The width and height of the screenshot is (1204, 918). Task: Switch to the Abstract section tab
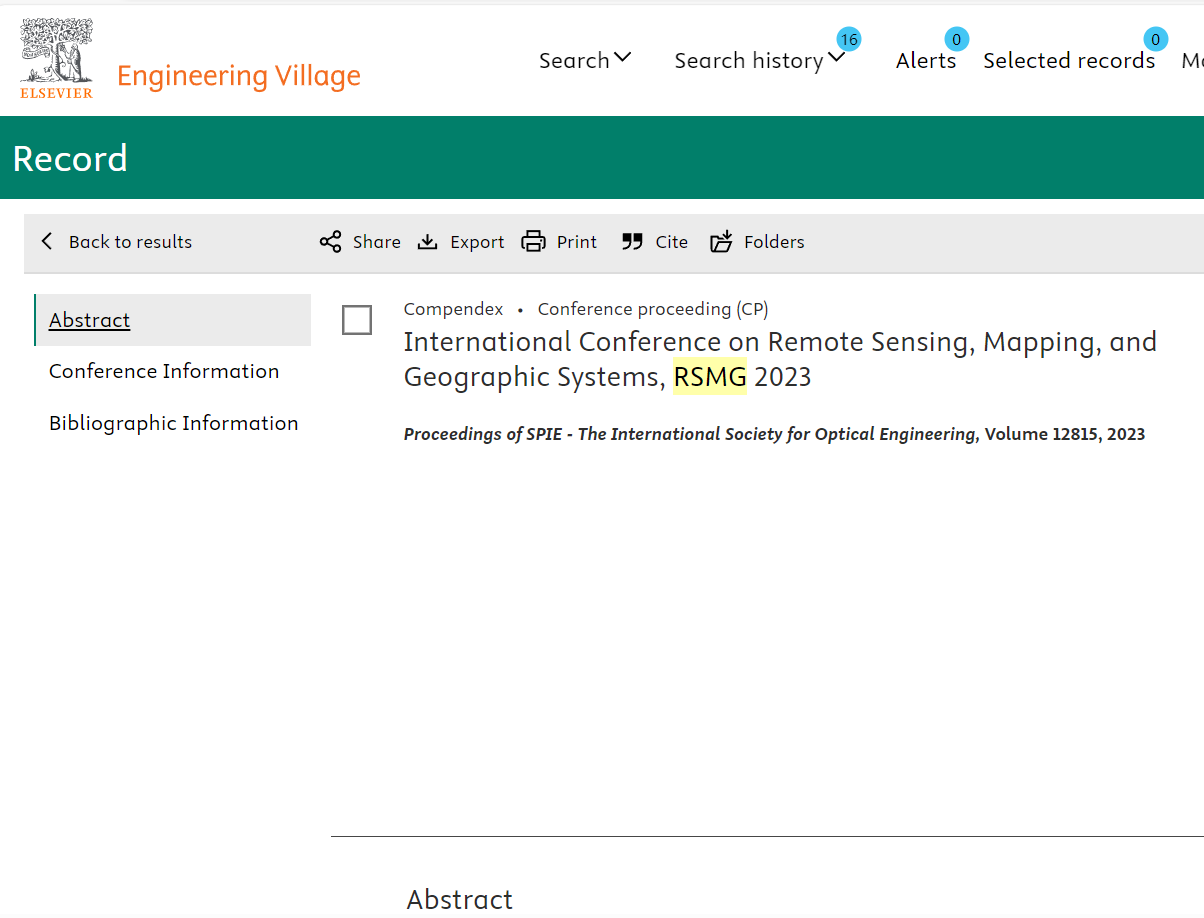(x=90, y=320)
